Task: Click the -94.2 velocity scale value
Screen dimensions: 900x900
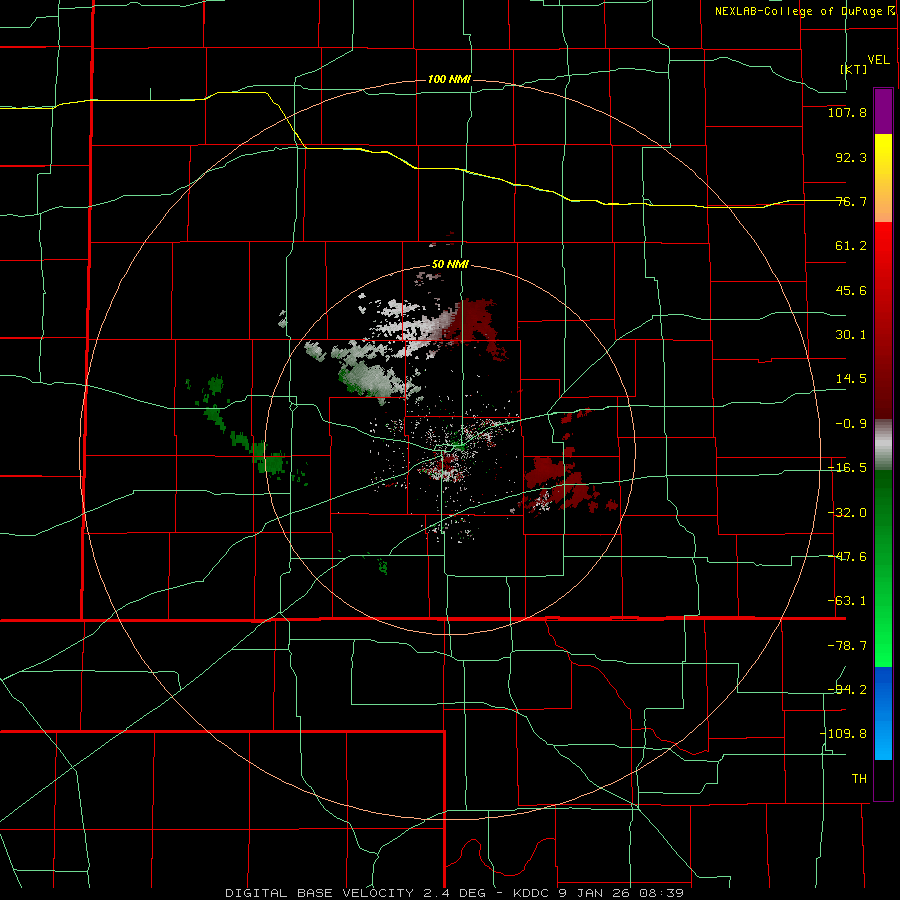Action: [x=847, y=690]
